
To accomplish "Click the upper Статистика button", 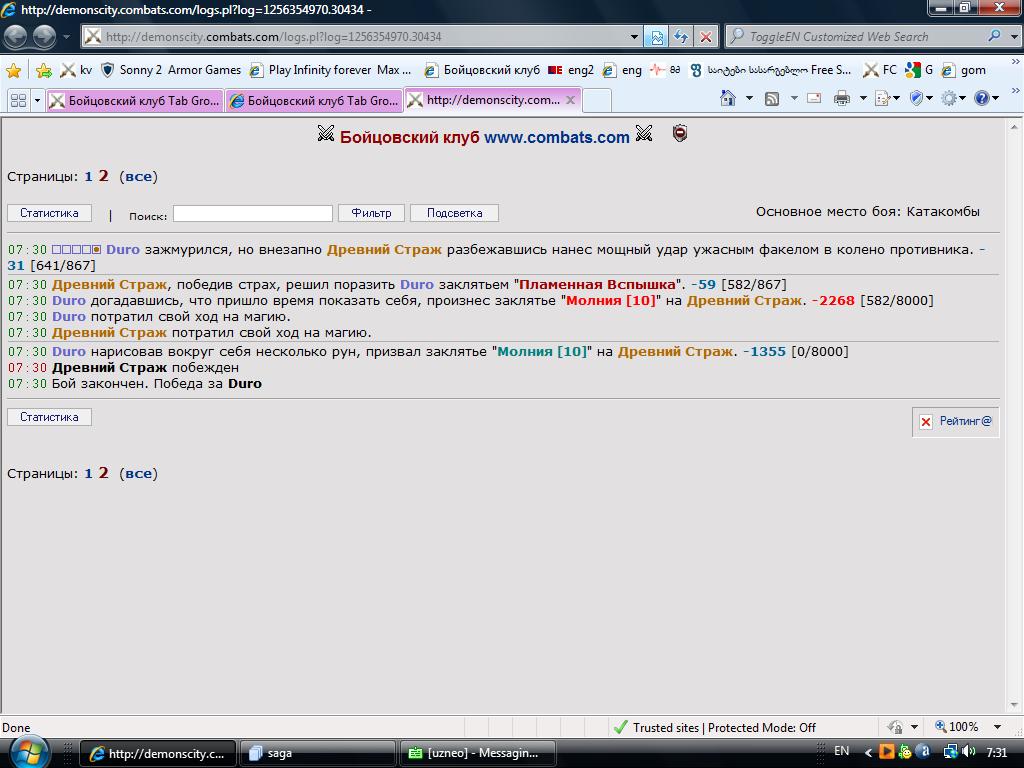I will point(50,213).
